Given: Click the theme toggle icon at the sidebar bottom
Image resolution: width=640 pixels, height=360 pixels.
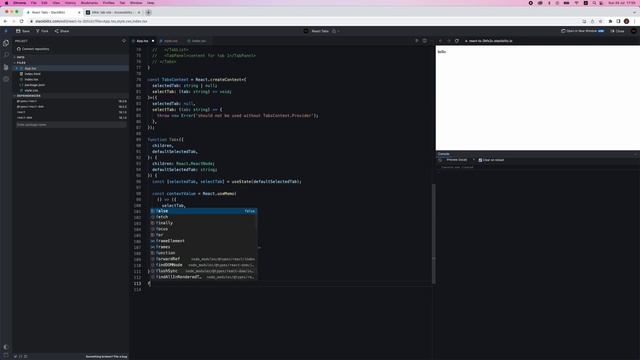Looking at the screenshot, I should tap(6, 347).
